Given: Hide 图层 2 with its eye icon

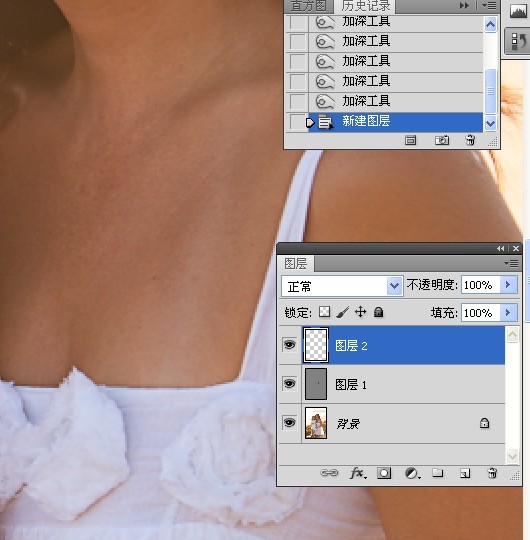Looking at the screenshot, I should (289, 345).
